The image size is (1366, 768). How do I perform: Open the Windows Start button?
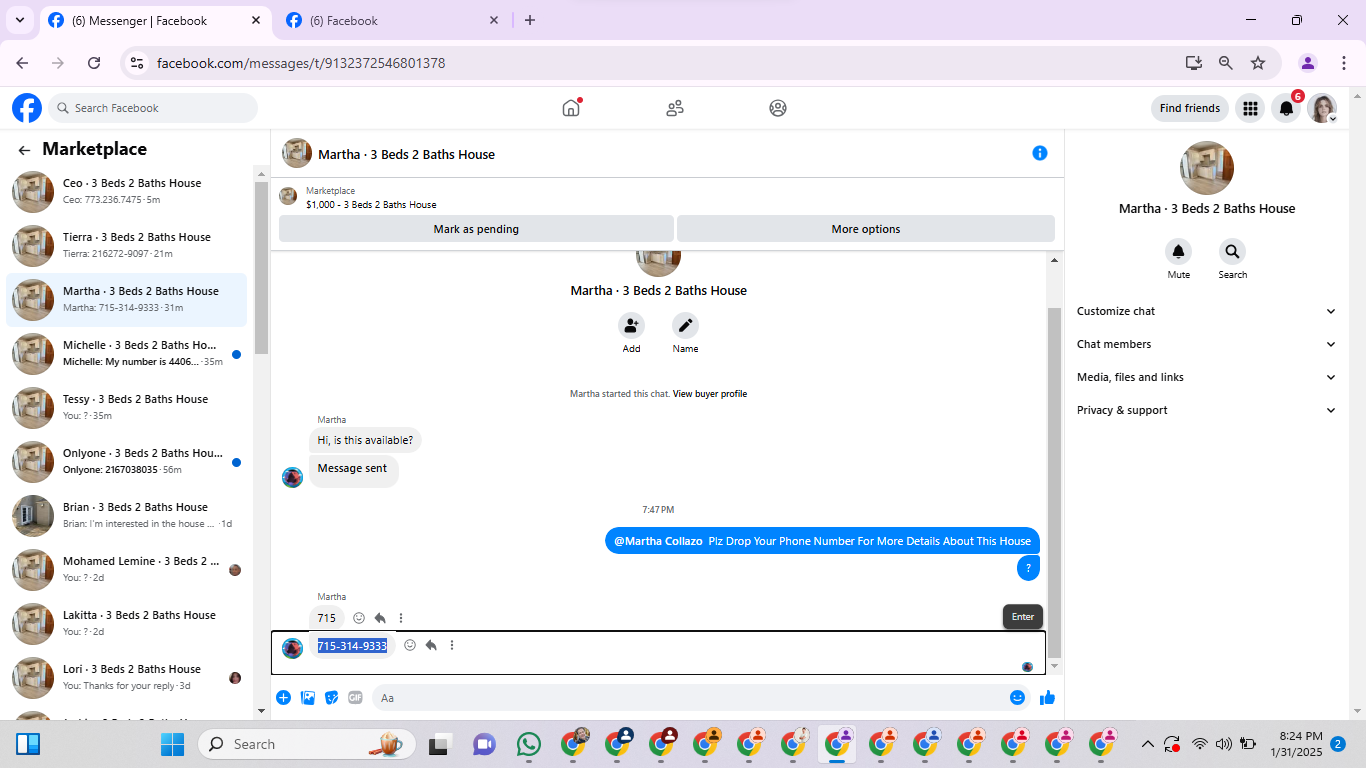[x=172, y=744]
